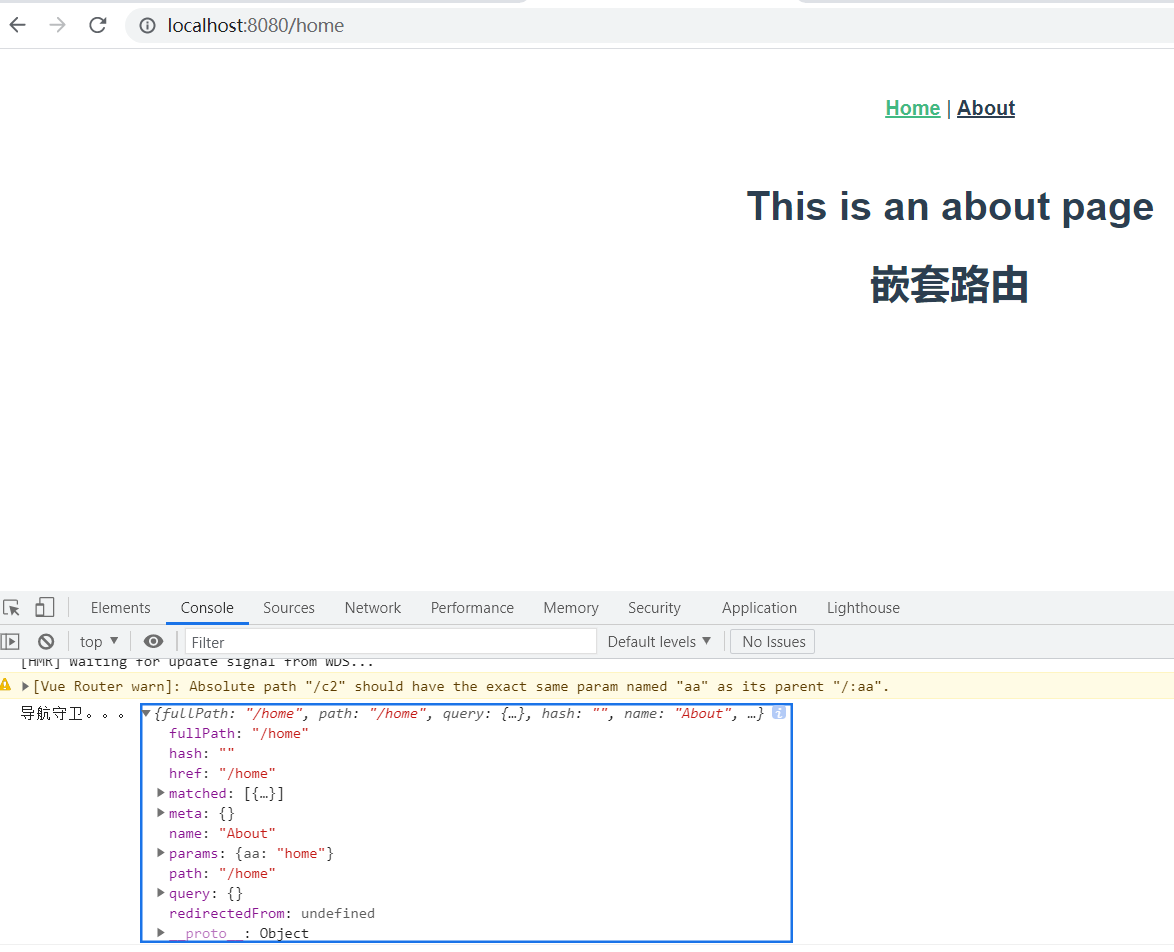Expand the __proto__ Object entry
The height and width of the screenshot is (952, 1174).
pos(160,933)
